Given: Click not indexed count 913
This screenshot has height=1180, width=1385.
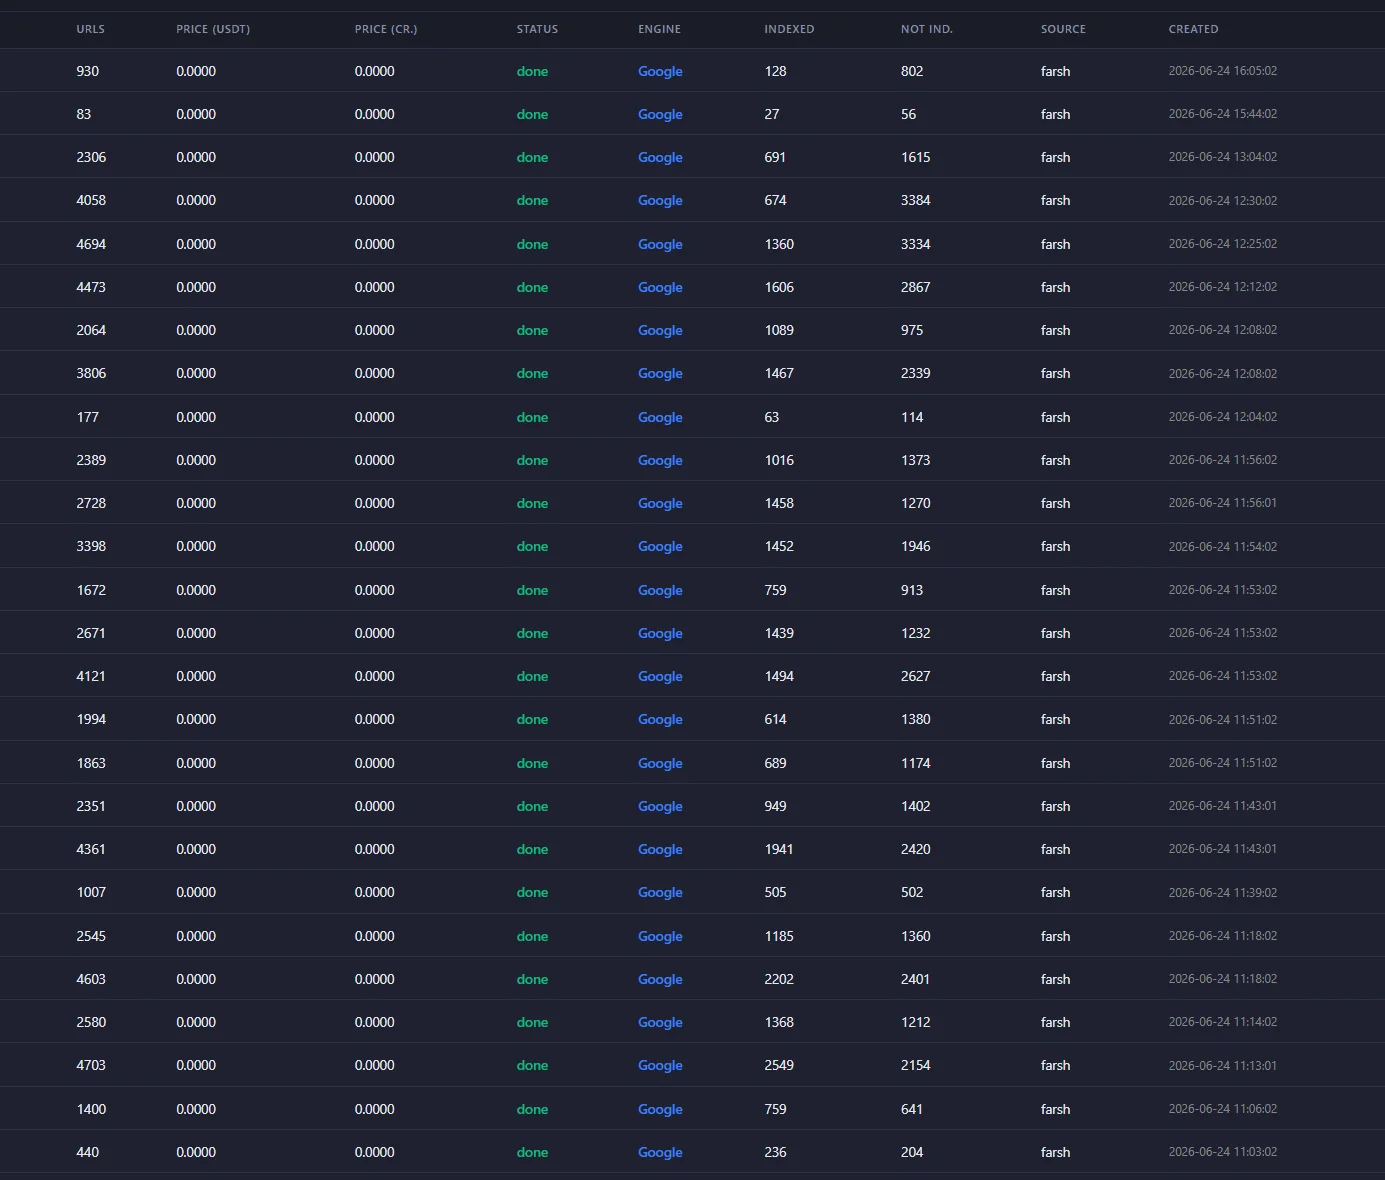Looking at the screenshot, I should [912, 590].
